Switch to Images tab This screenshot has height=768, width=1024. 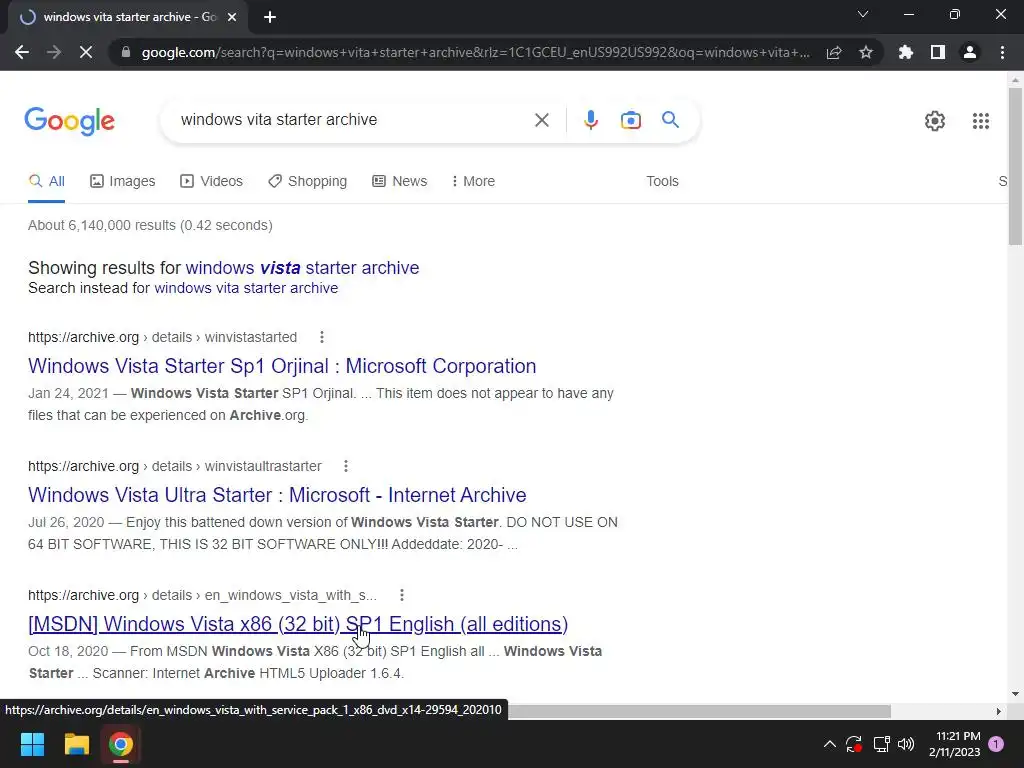123,182
